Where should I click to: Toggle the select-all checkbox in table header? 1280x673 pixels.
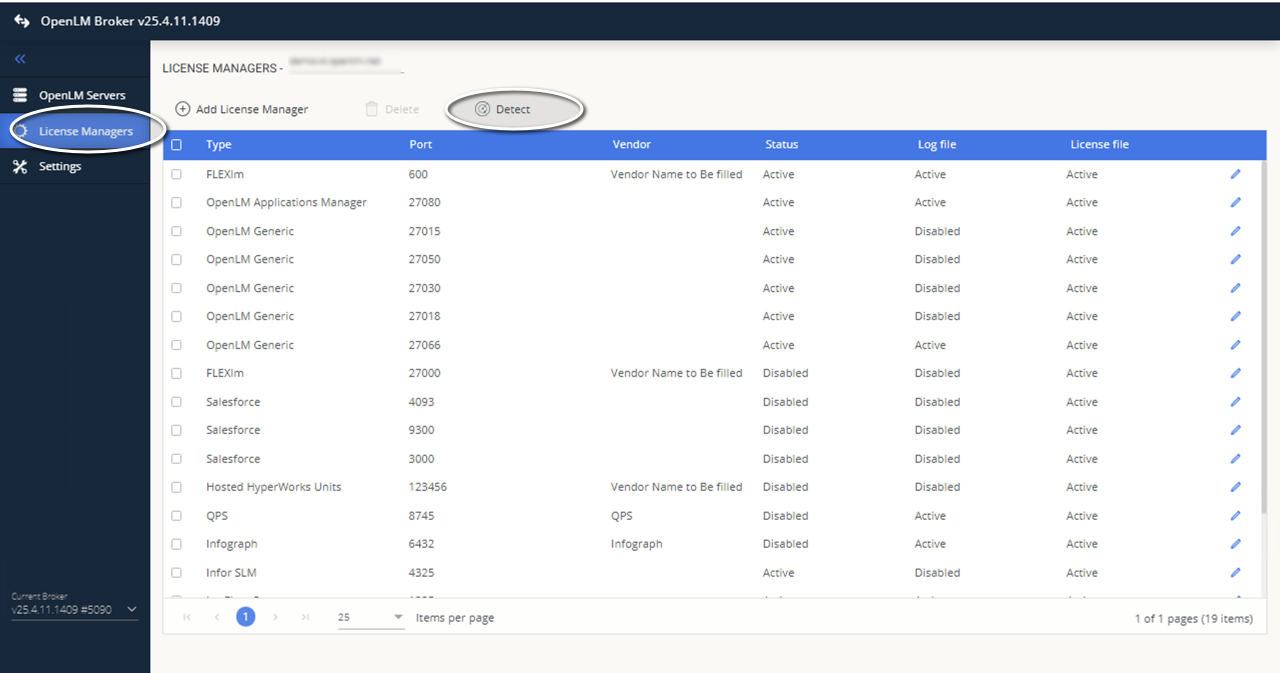(x=177, y=144)
